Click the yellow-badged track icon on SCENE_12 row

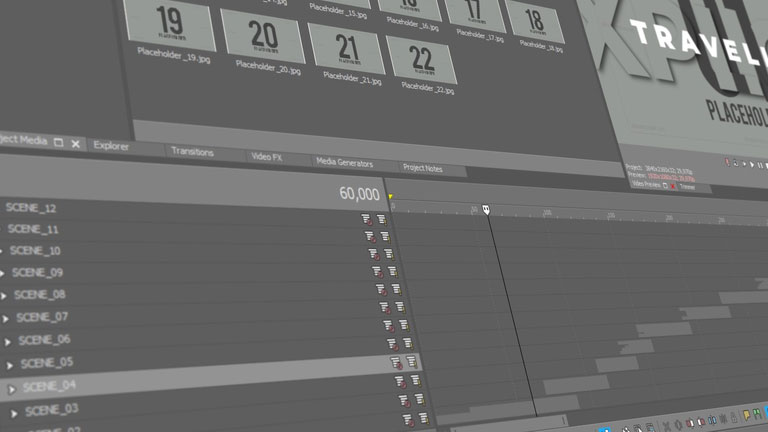coord(381,220)
